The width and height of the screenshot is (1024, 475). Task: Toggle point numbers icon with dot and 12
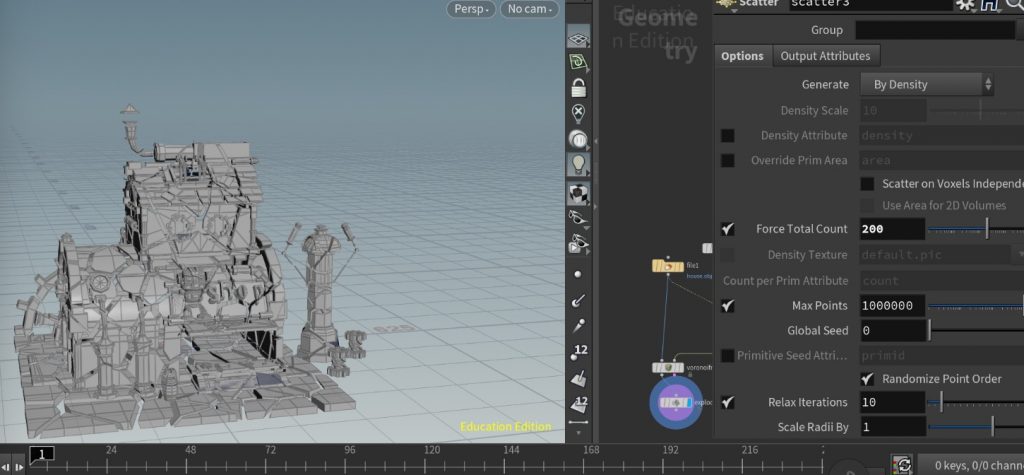coord(578,352)
